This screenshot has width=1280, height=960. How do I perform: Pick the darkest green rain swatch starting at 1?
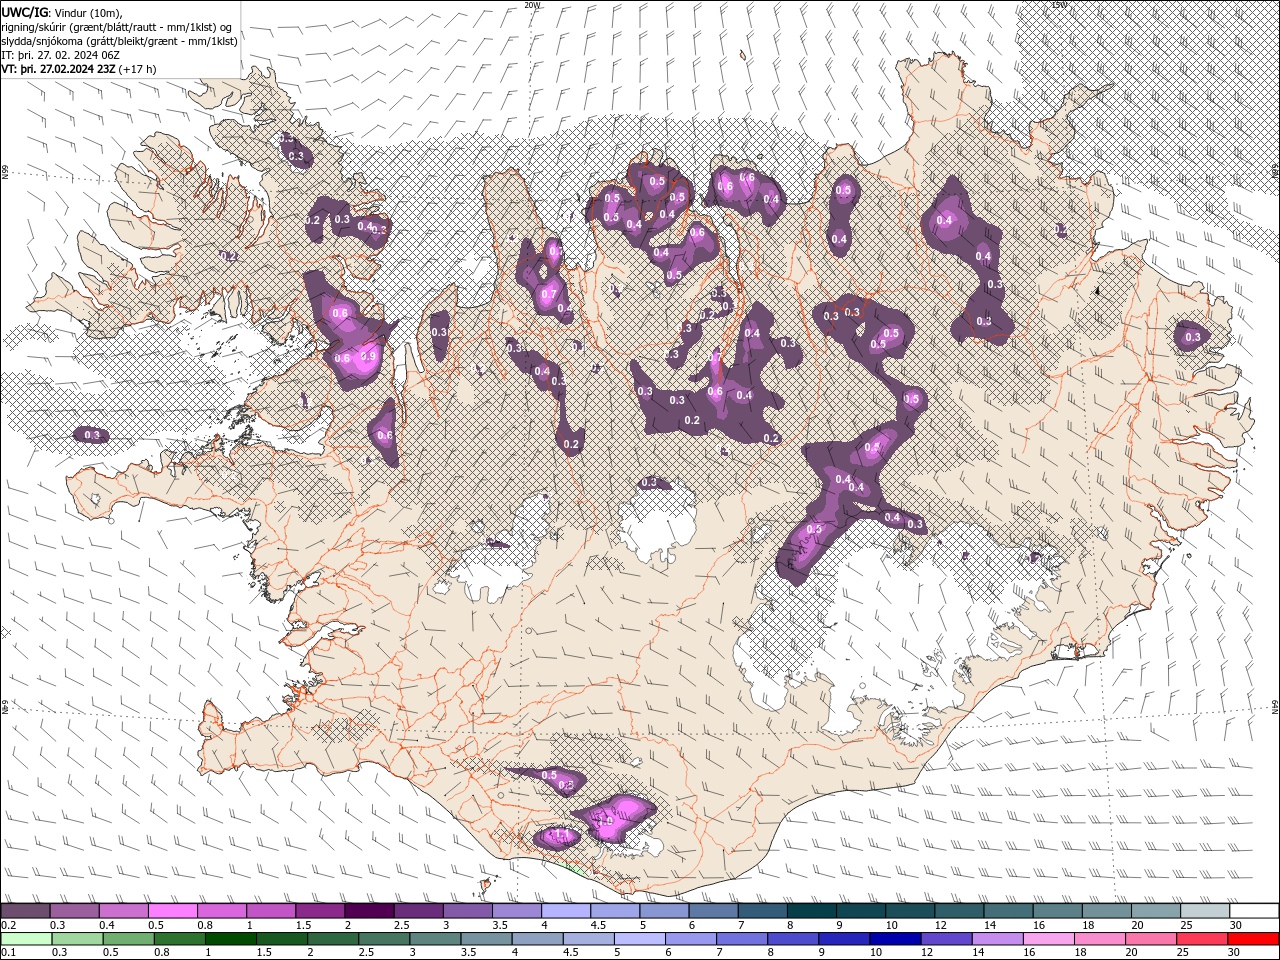(x=230, y=938)
